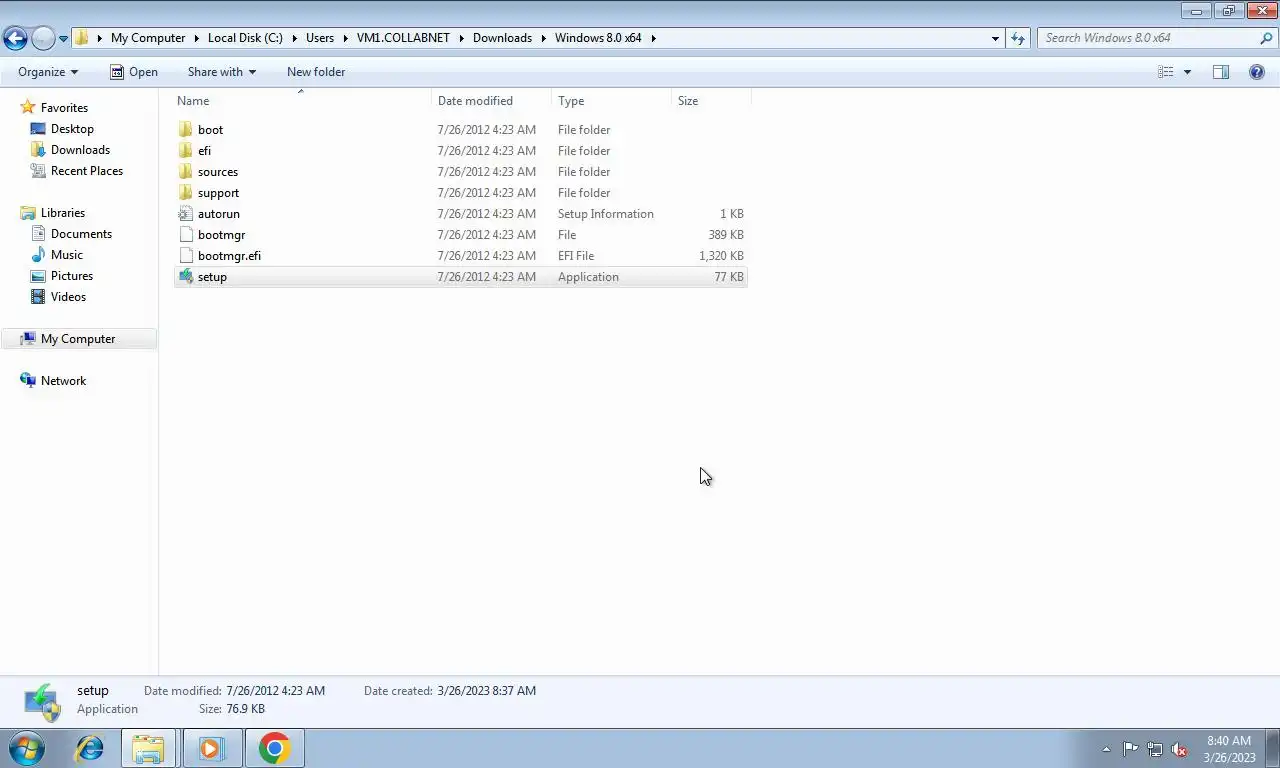Open Action Center flag icon
This screenshot has height=768, width=1280.
point(1130,749)
